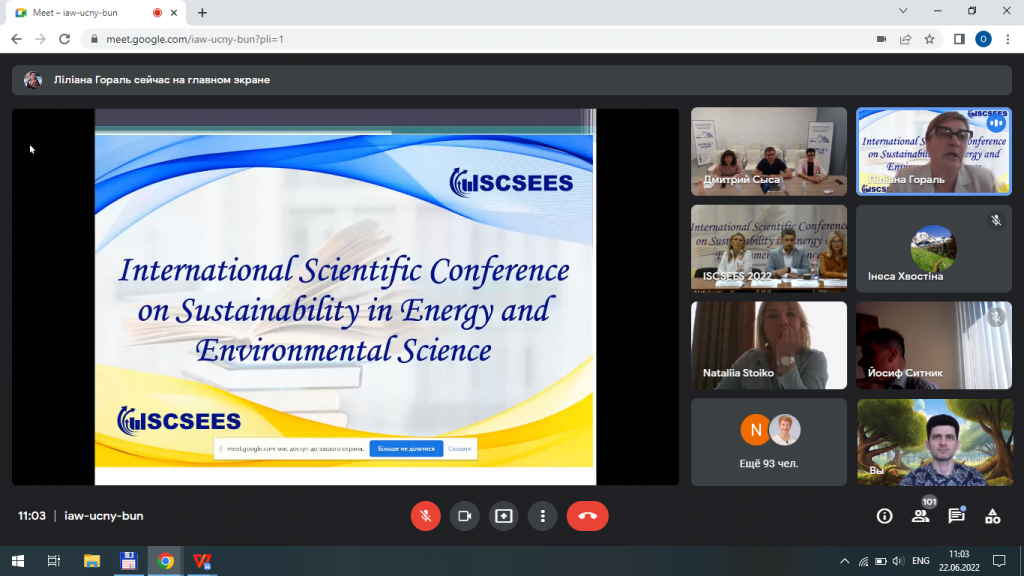Open Task View on the taskbar
This screenshot has width=1024, height=576.
54,561
